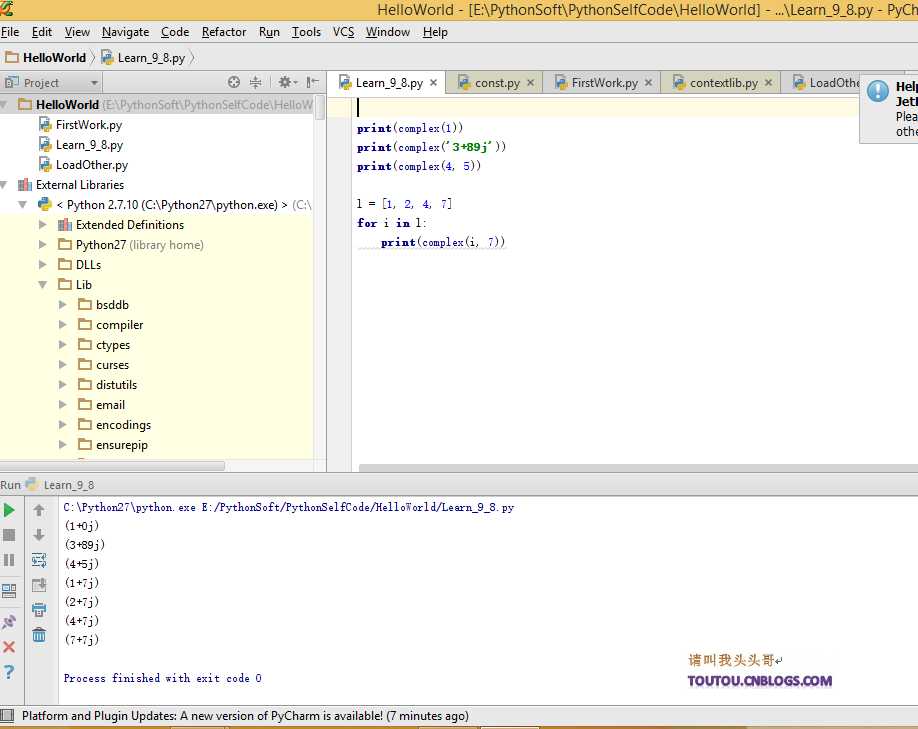Toggle soft-wrap in the Run console

tap(39, 560)
